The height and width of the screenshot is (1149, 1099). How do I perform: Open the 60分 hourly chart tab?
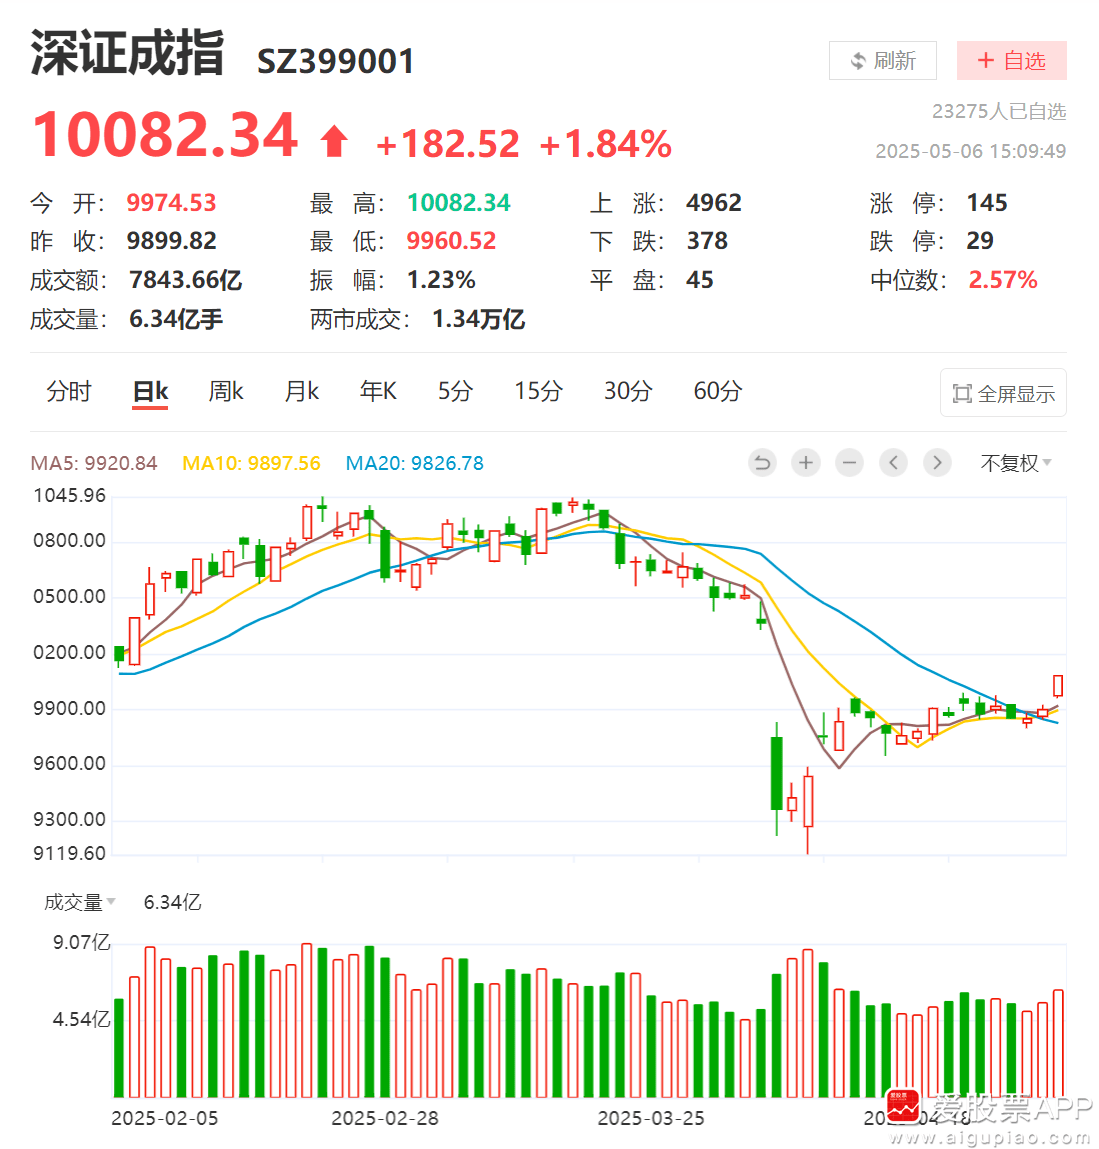point(716,392)
